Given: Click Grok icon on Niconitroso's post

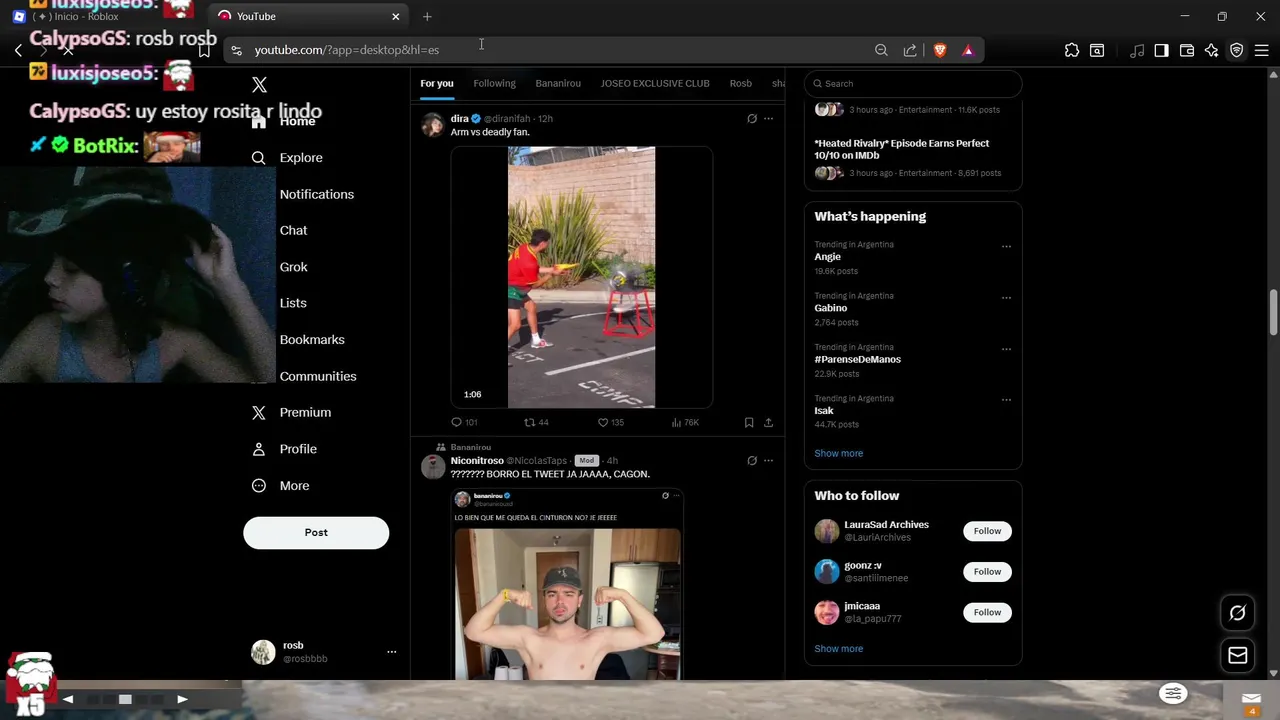Looking at the screenshot, I should pos(752,461).
